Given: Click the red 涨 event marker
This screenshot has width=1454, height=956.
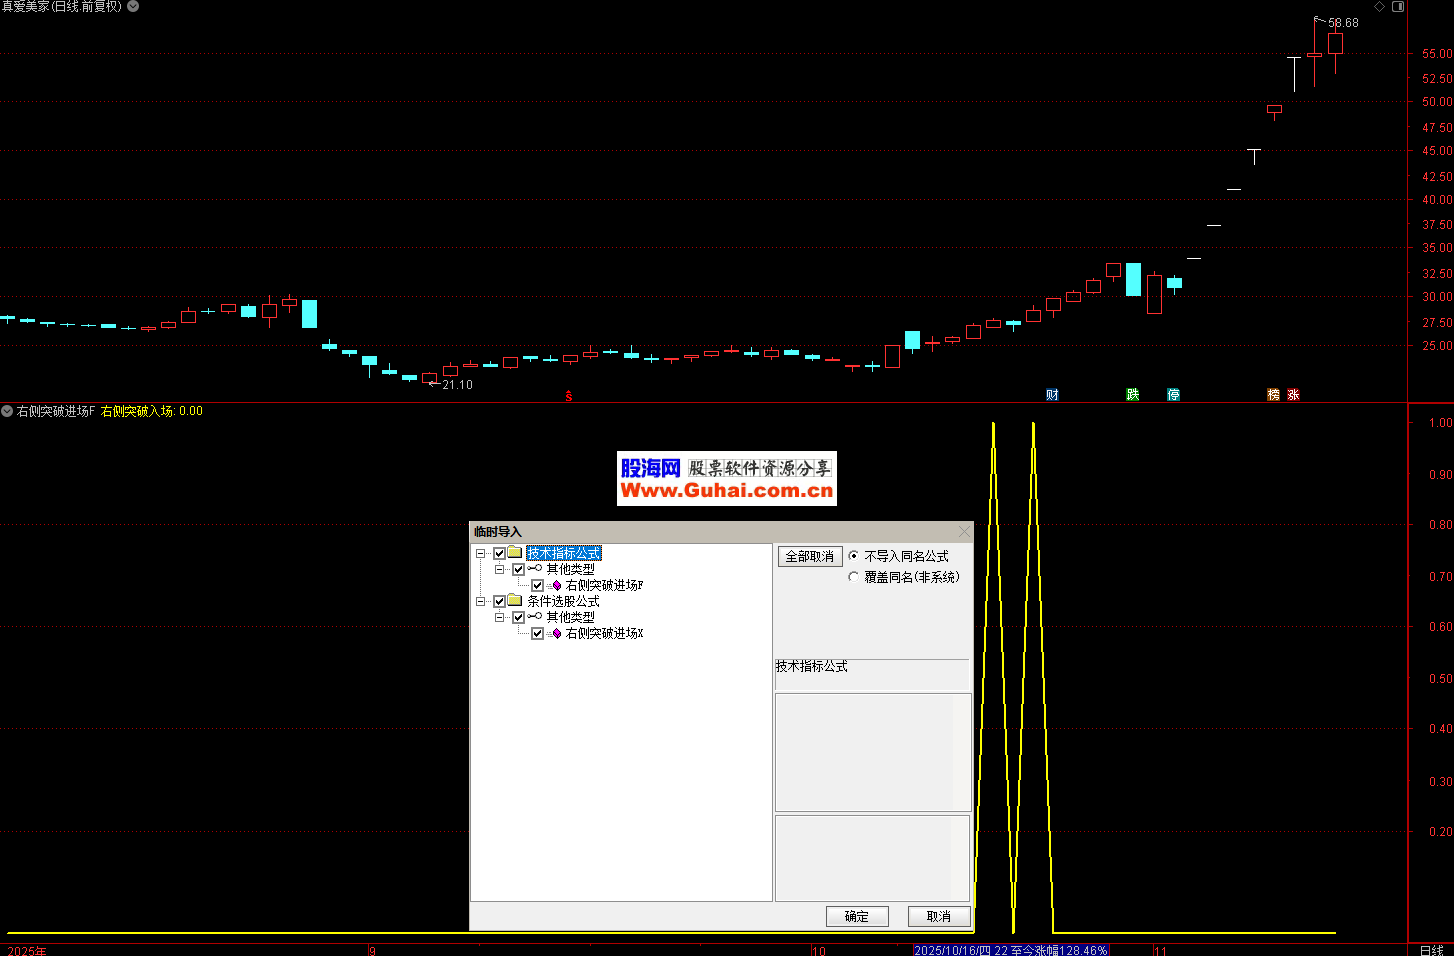Looking at the screenshot, I should (1293, 395).
